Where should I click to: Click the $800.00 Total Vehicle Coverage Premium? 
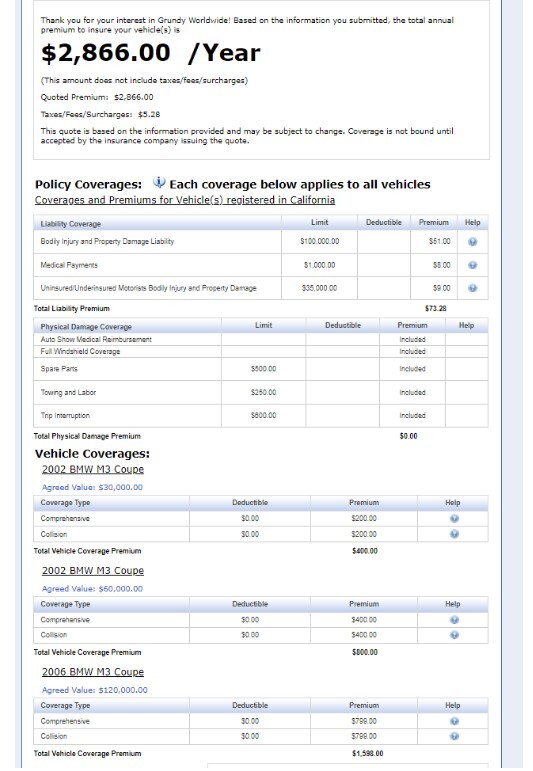coord(365,652)
